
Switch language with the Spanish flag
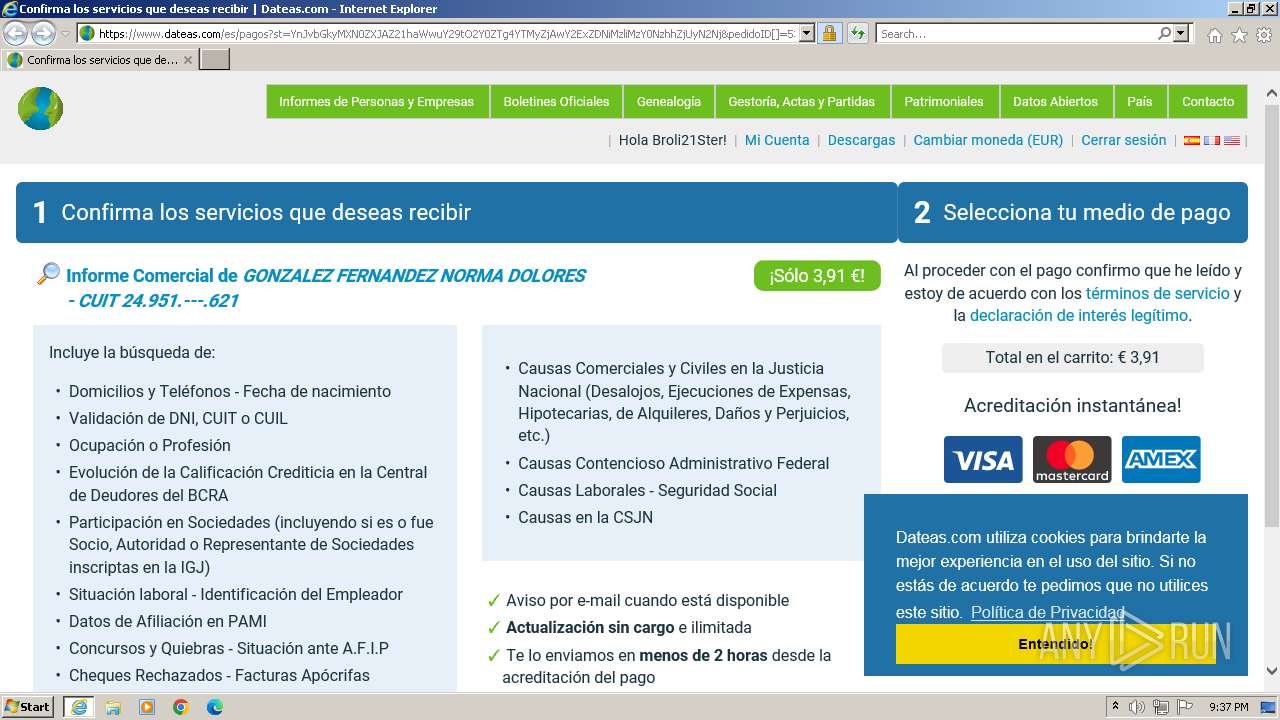(1192, 141)
